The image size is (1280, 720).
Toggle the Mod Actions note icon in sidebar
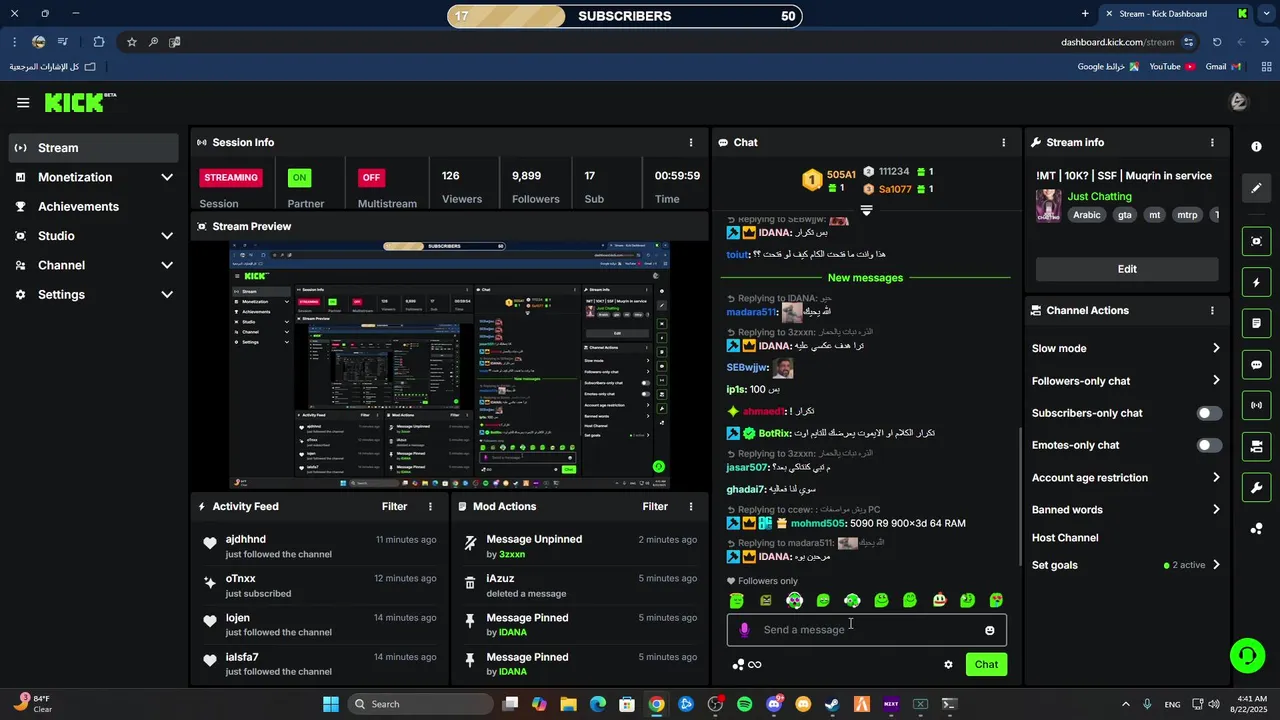coord(1256,324)
